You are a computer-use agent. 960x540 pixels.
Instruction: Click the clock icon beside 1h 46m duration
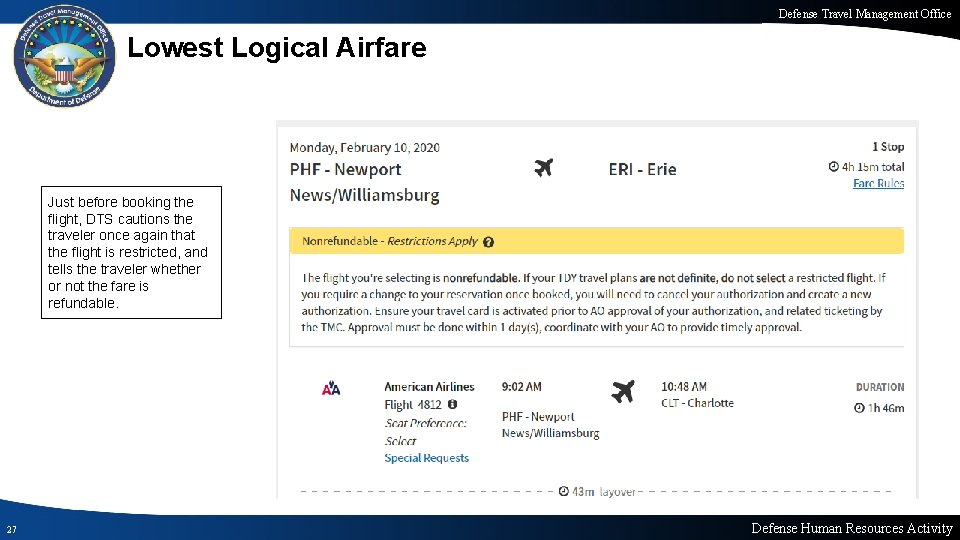(860, 407)
